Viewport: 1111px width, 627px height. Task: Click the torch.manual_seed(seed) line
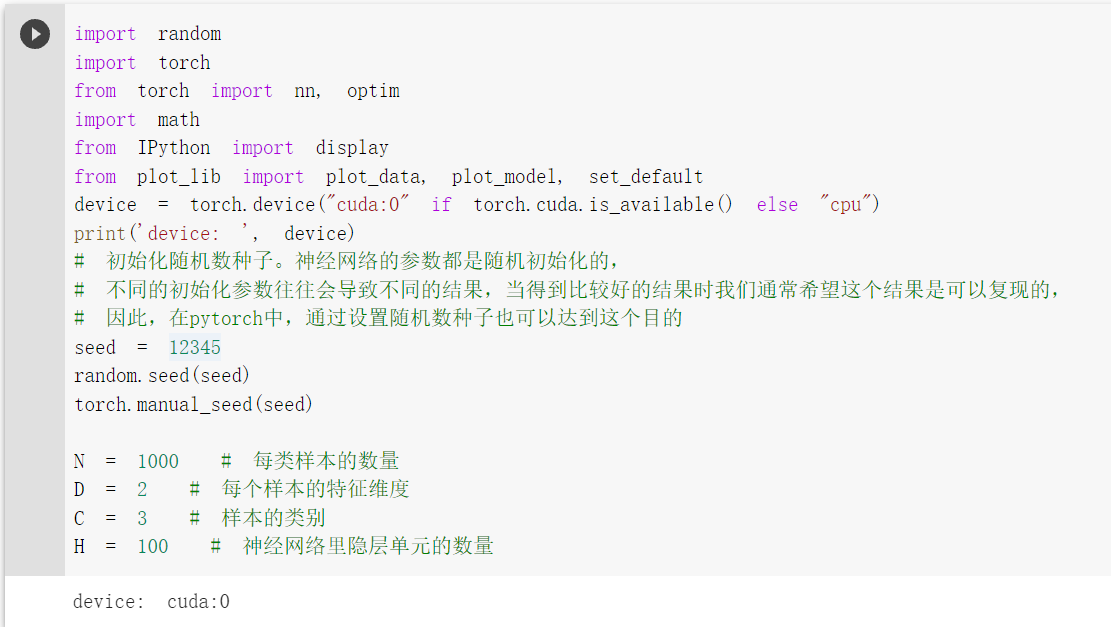(x=193, y=405)
